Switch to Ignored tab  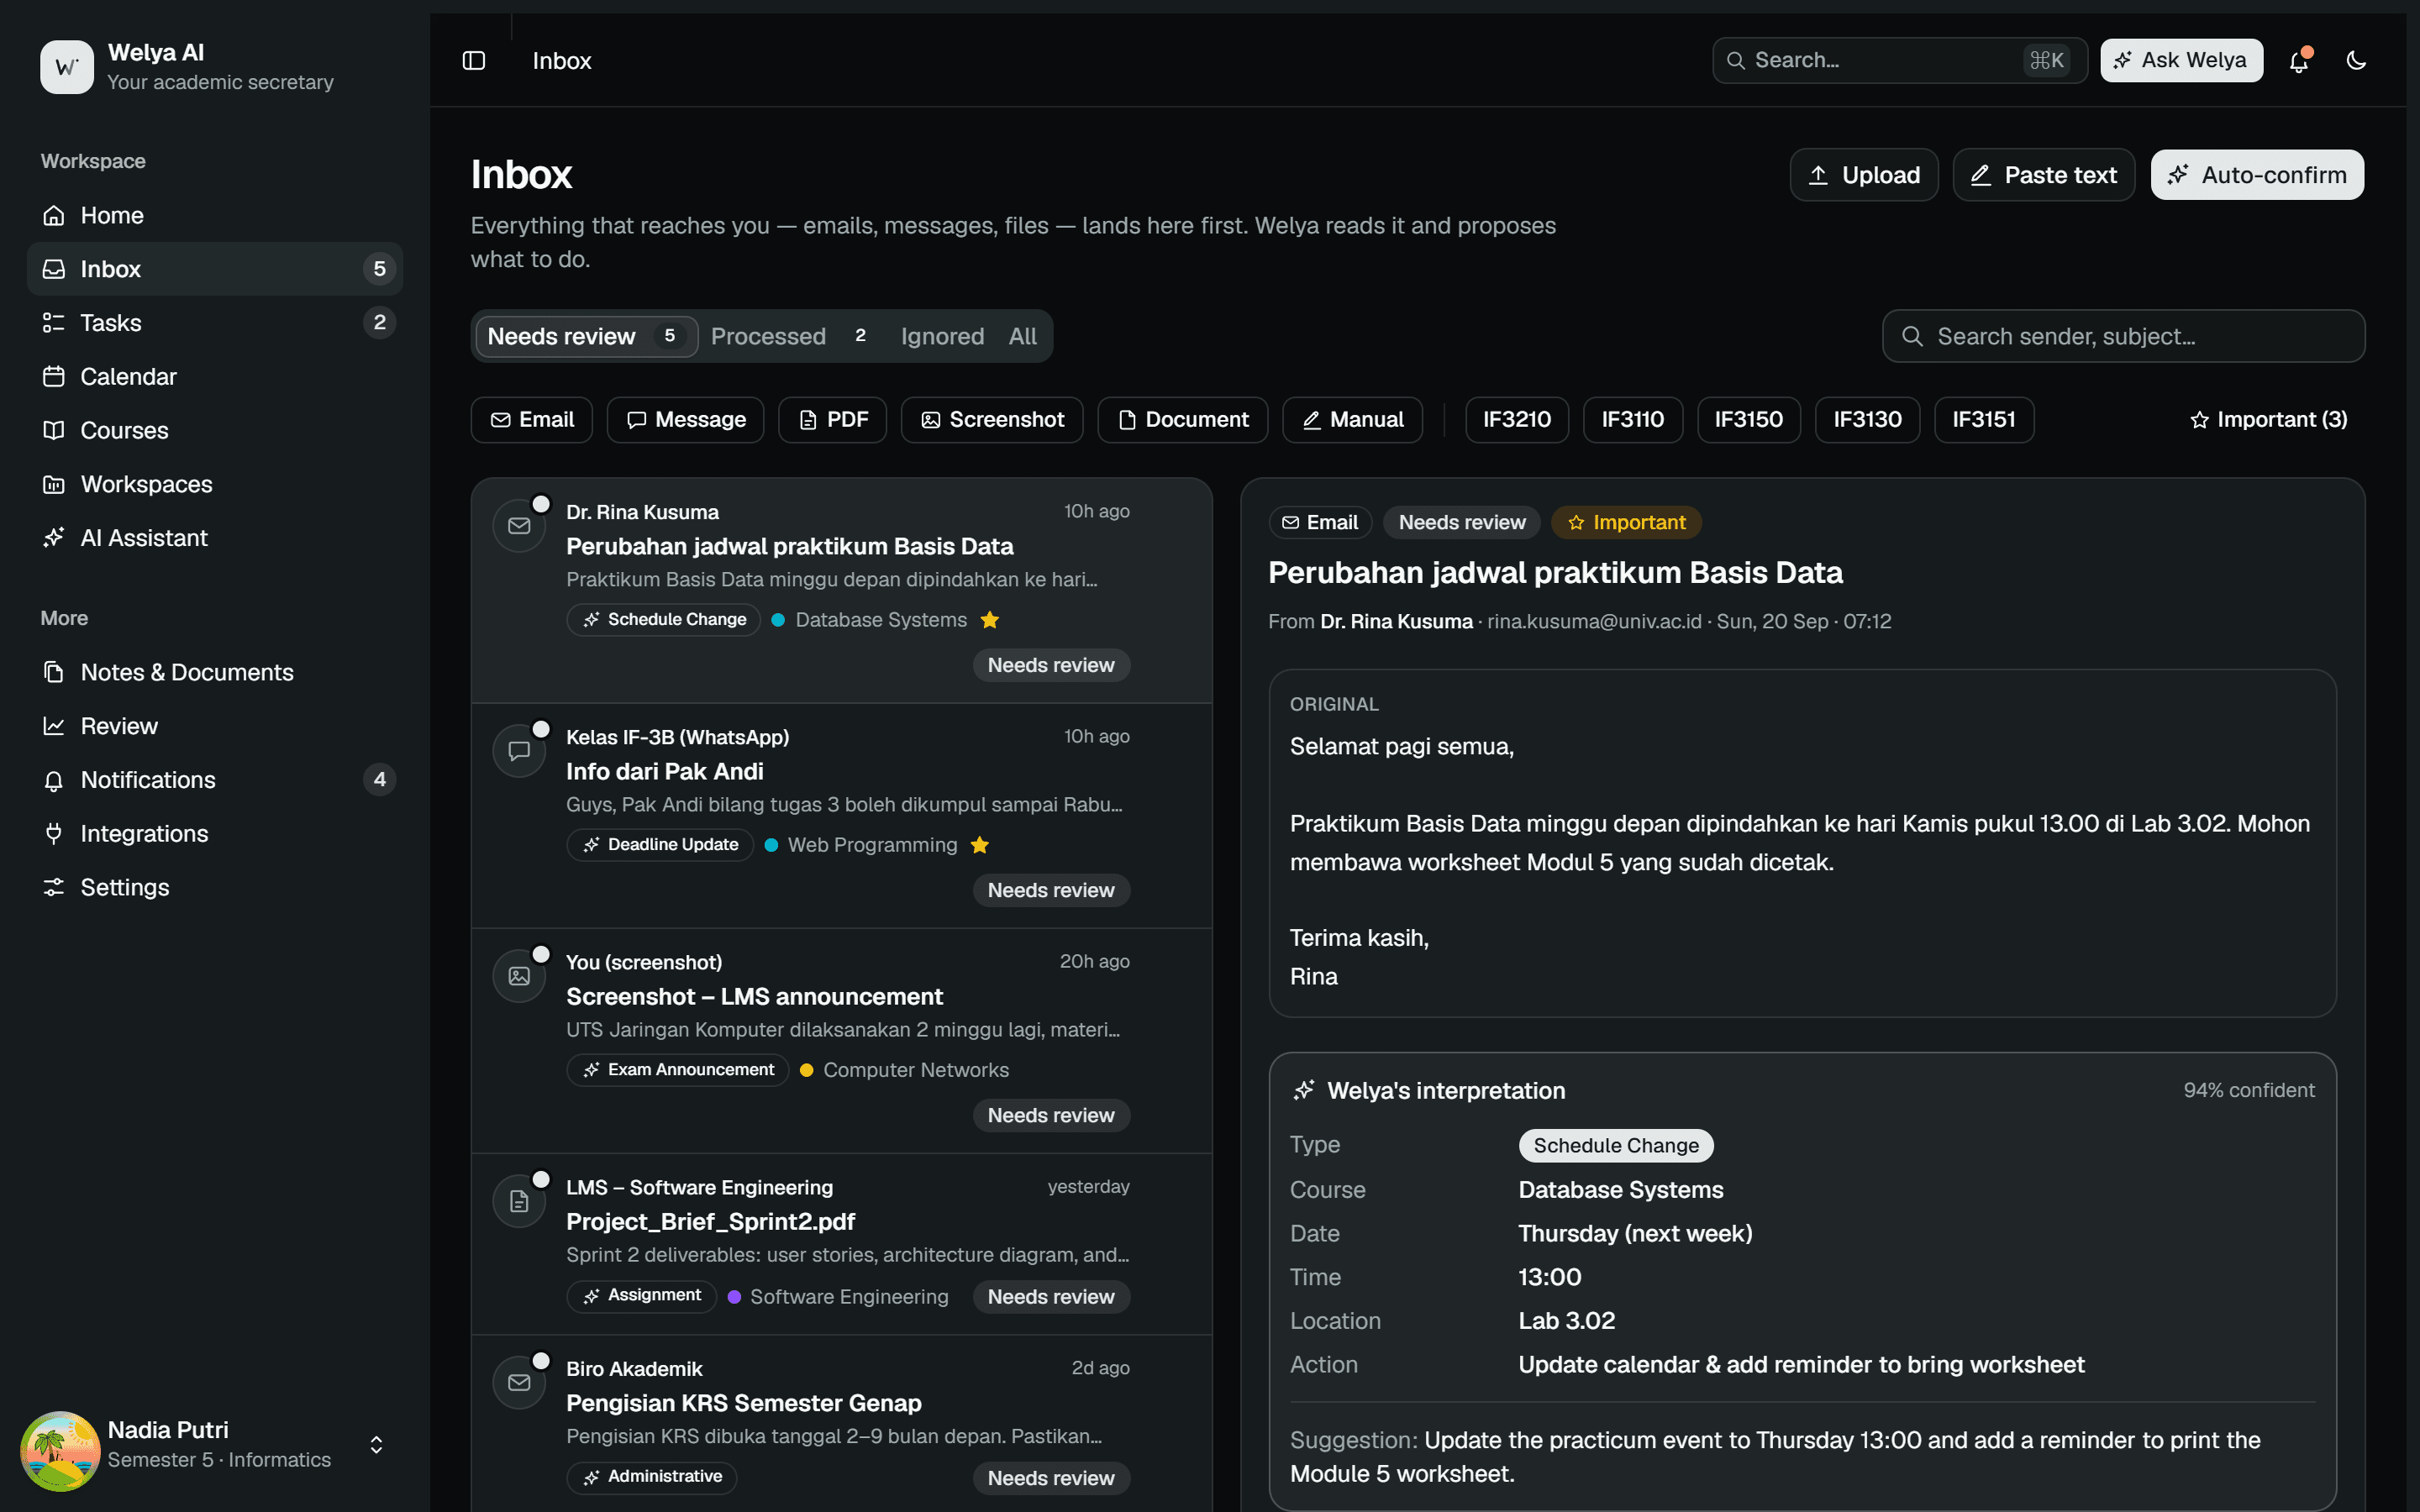tap(942, 336)
